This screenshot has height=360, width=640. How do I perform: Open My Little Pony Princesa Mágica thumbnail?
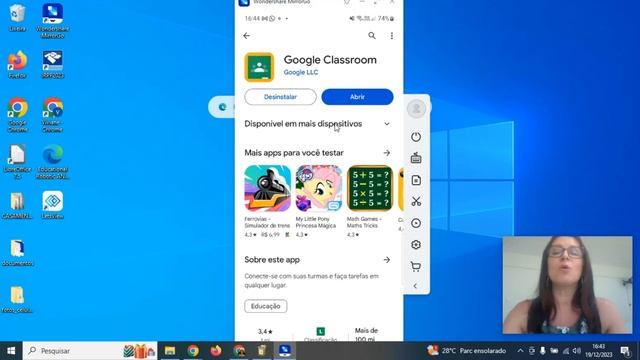coord(319,188)
